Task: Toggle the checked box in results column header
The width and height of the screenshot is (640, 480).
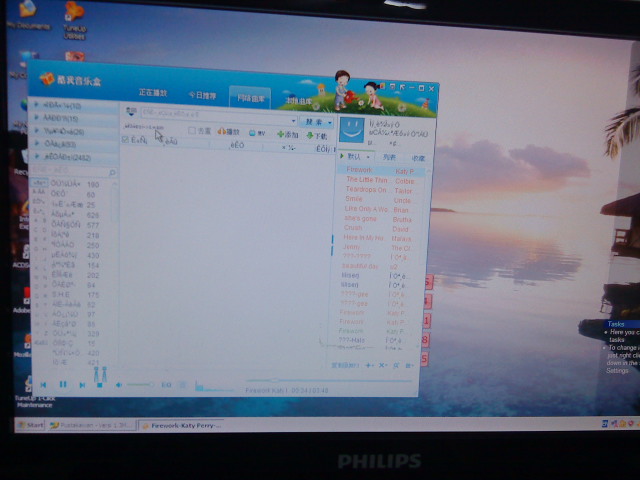Action: [x=125, y=140]
